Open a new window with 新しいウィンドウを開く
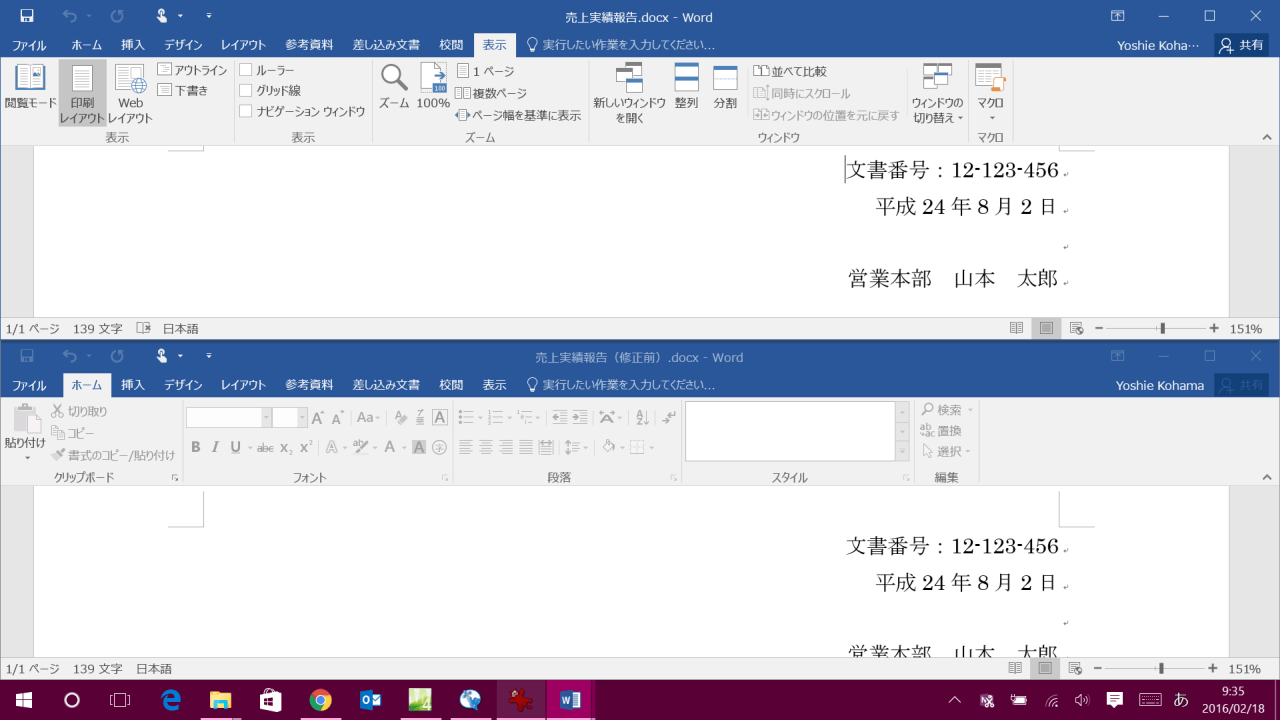The width and height of the screenshot is (1280, 720). click(x=629, y=94)
